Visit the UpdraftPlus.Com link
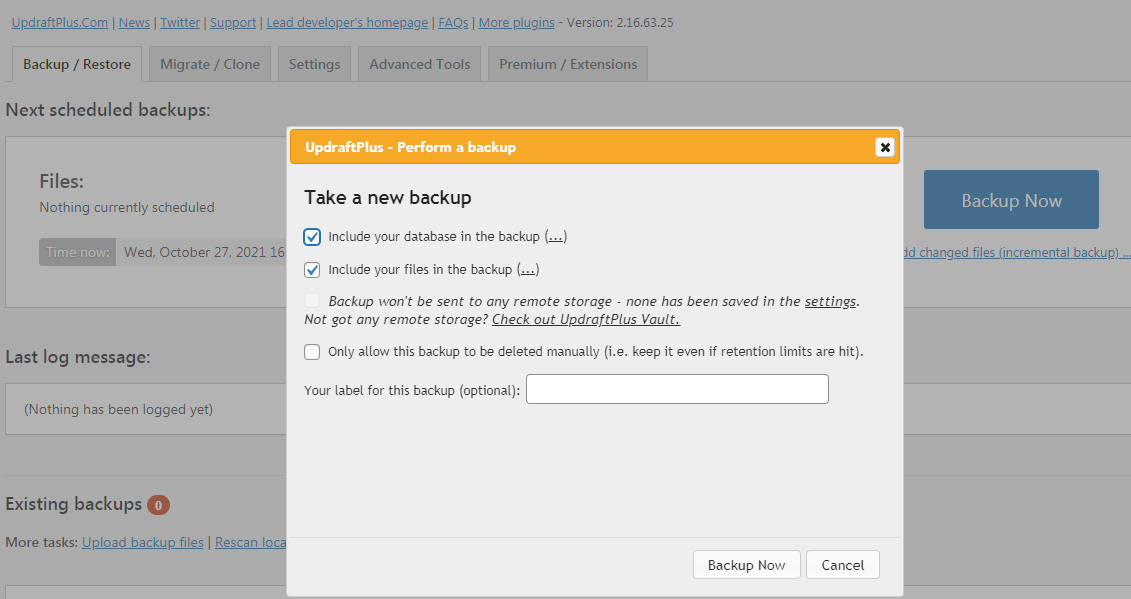 60,22
